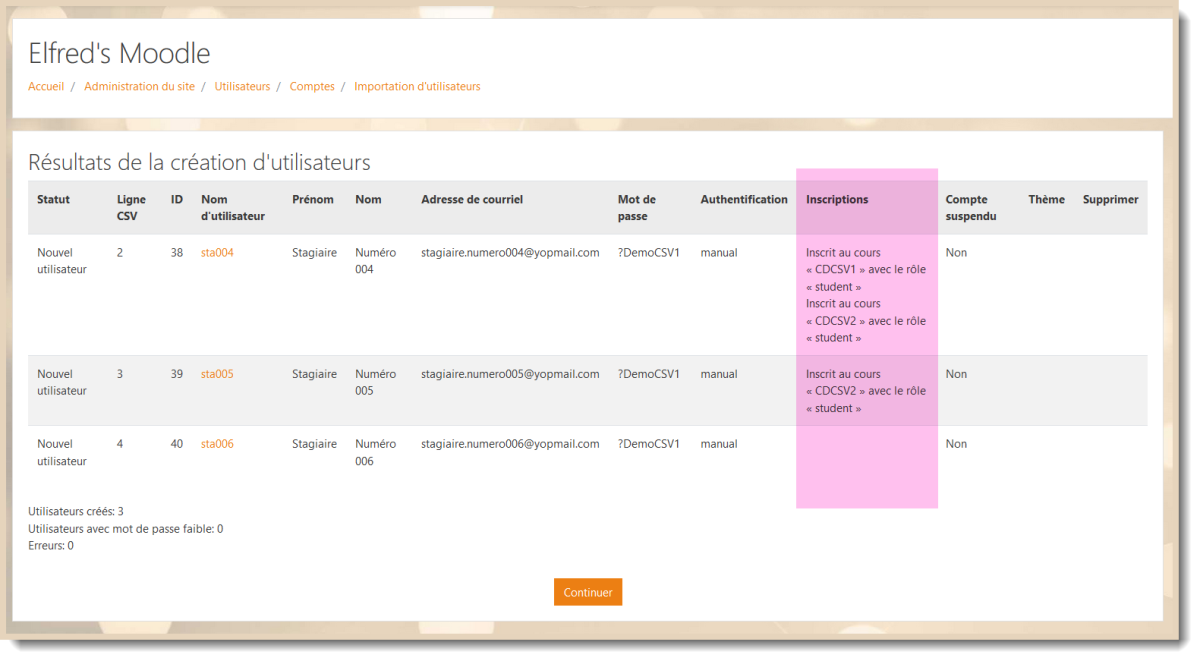This screenshot has height=661, width=1200.
Task: Click email stagiaire.numero005@yopmail.com
Action: click(510, 374)
